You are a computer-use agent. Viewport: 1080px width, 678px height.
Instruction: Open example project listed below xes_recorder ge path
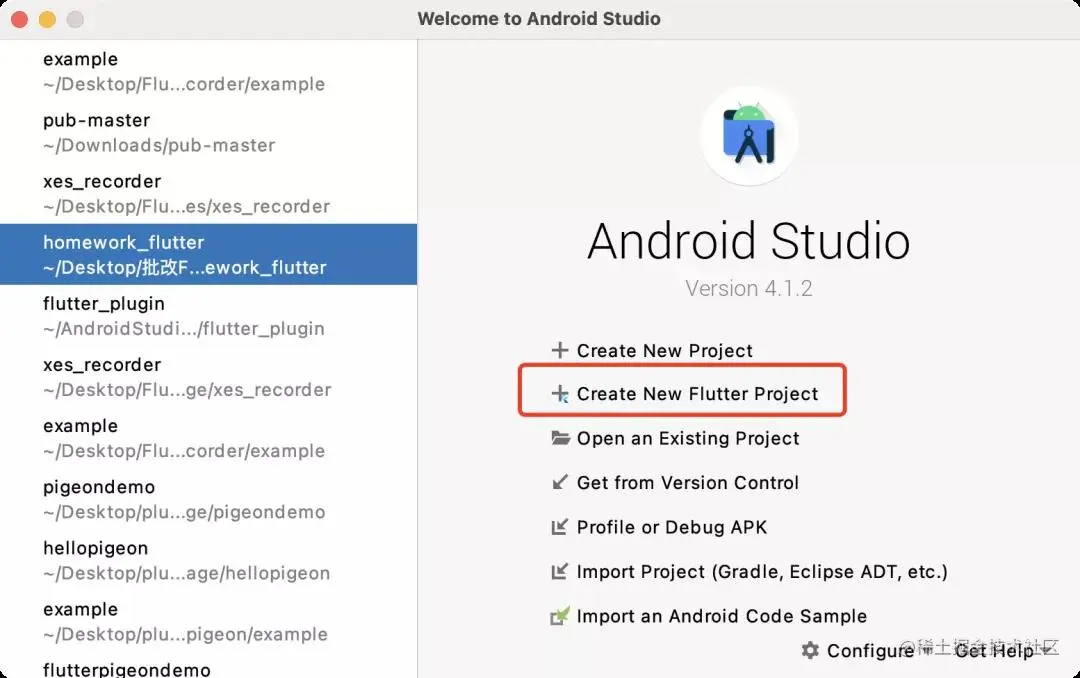pyautogui.click(x=209, y=438)
